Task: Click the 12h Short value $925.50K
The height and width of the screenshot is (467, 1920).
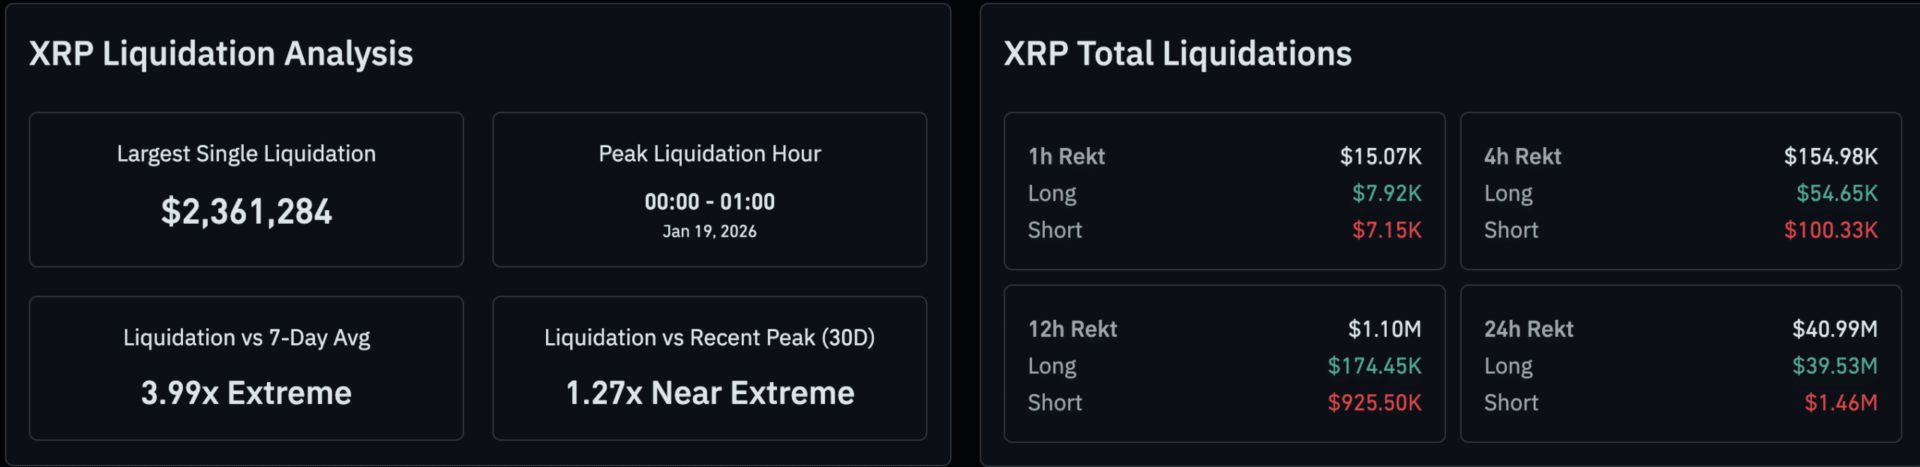Action: point(1374,403)
